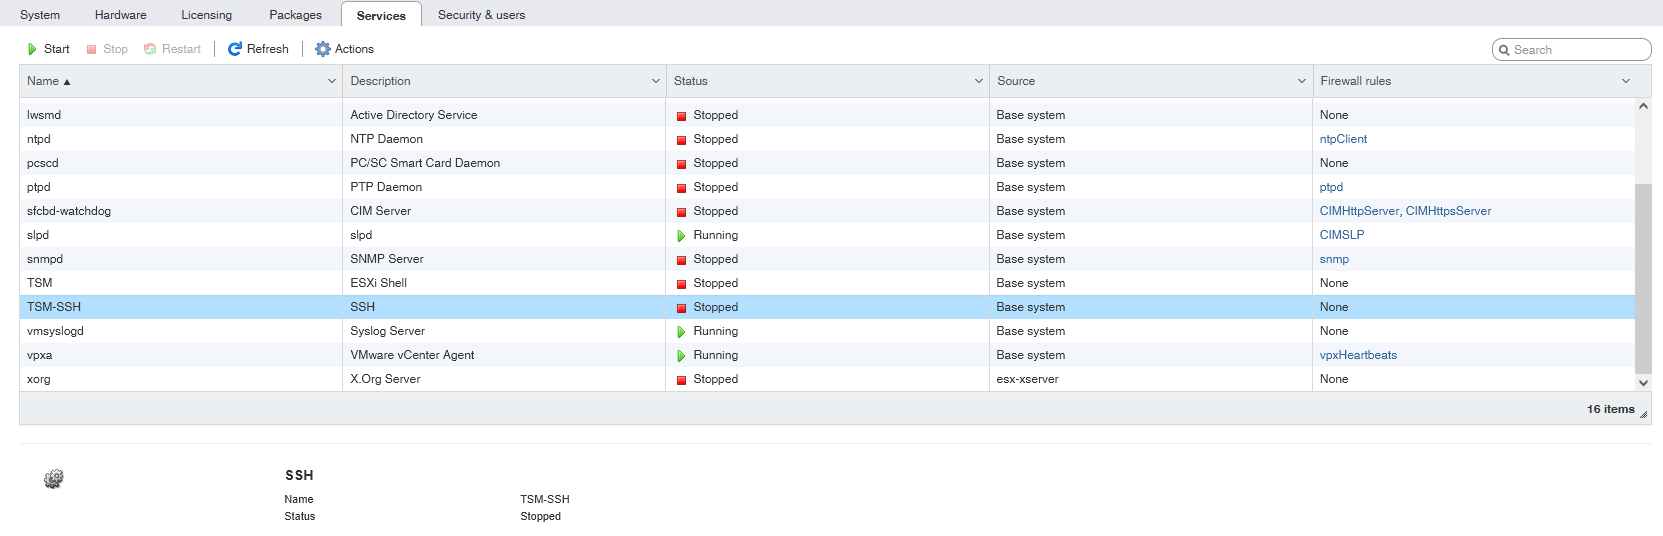The image size is (1663, 536).
Task: Click the green Running icon for vpxa
Action: click(681, 356)
